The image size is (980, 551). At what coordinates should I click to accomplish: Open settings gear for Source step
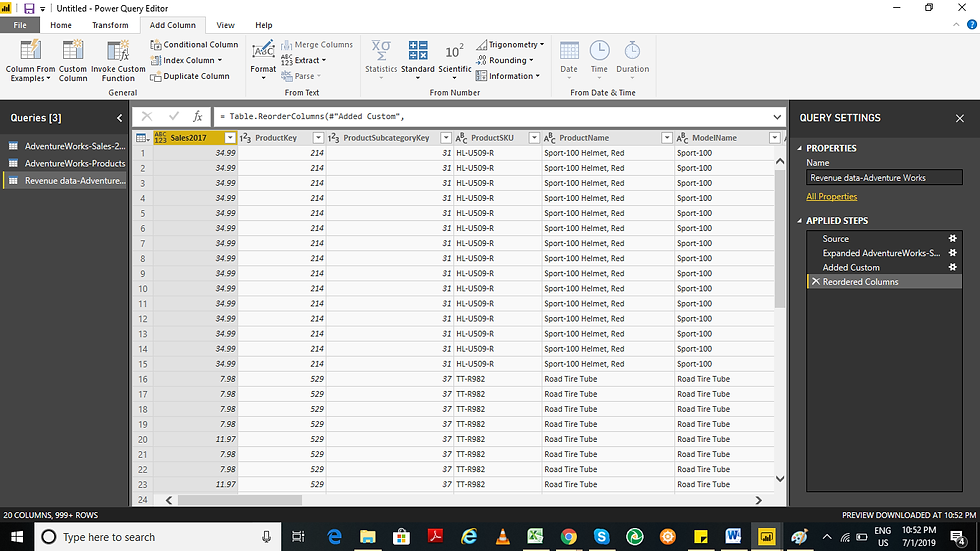952,238
